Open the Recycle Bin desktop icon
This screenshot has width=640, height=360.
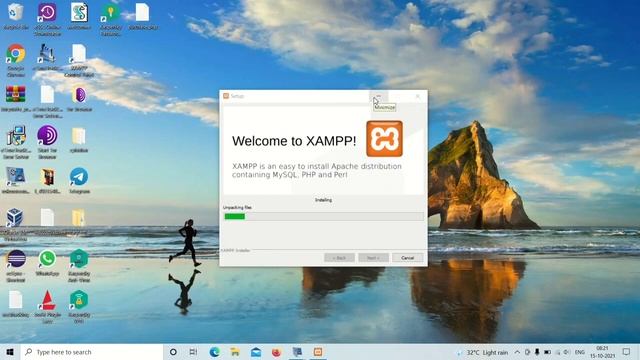(x=16, y=13)
